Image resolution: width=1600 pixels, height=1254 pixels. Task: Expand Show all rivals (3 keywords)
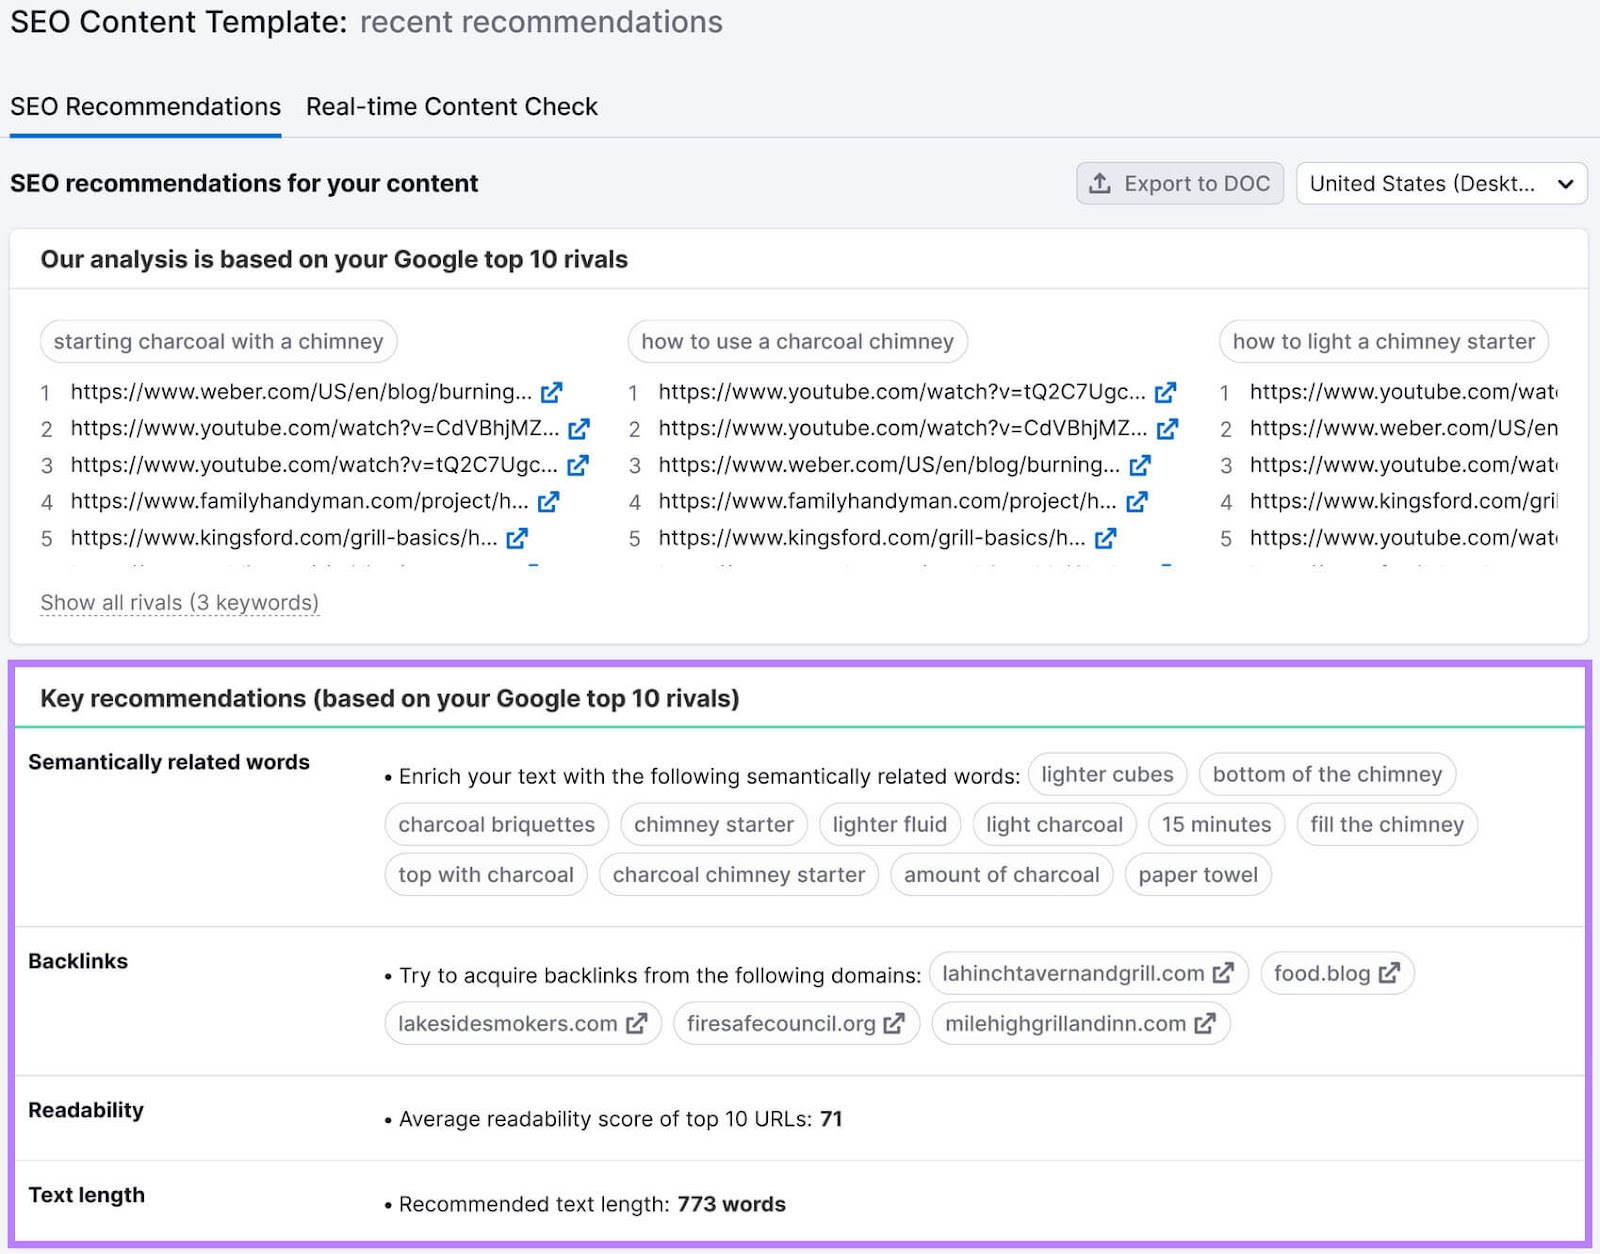click(179, 602)
